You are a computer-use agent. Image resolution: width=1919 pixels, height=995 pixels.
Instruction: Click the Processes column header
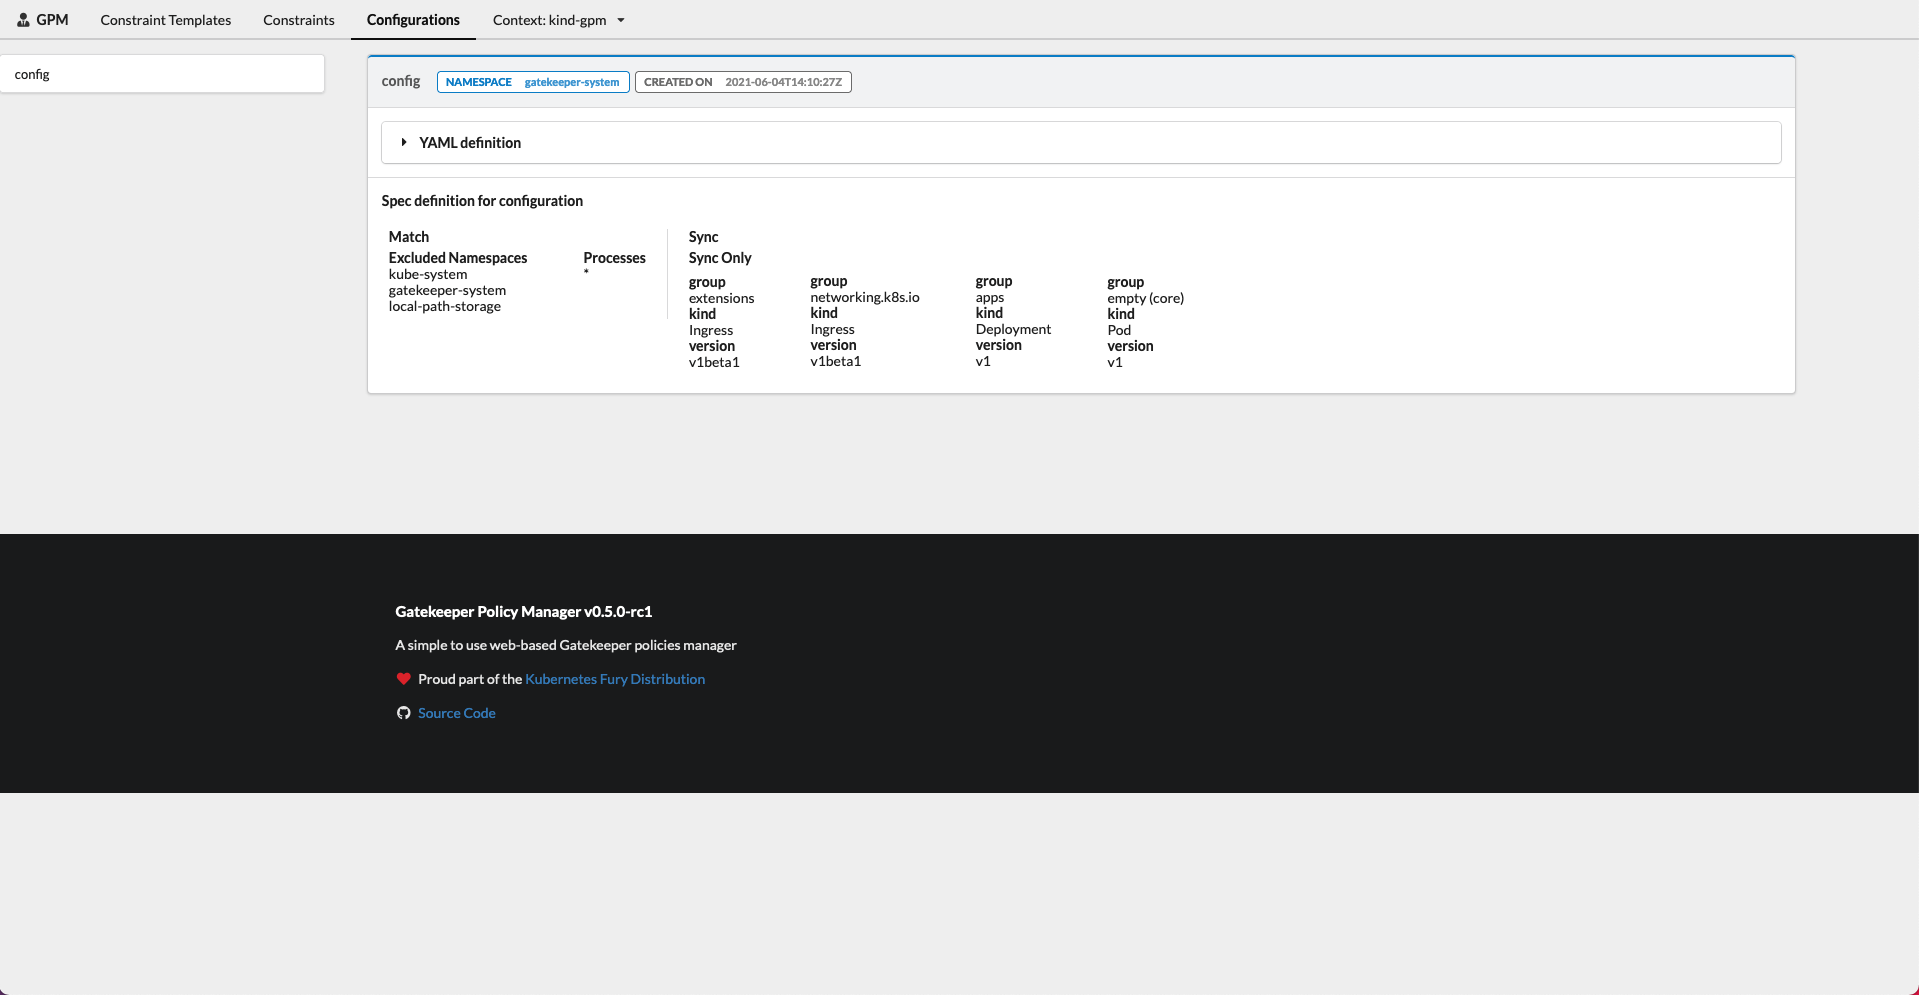(x=614, y=258)
